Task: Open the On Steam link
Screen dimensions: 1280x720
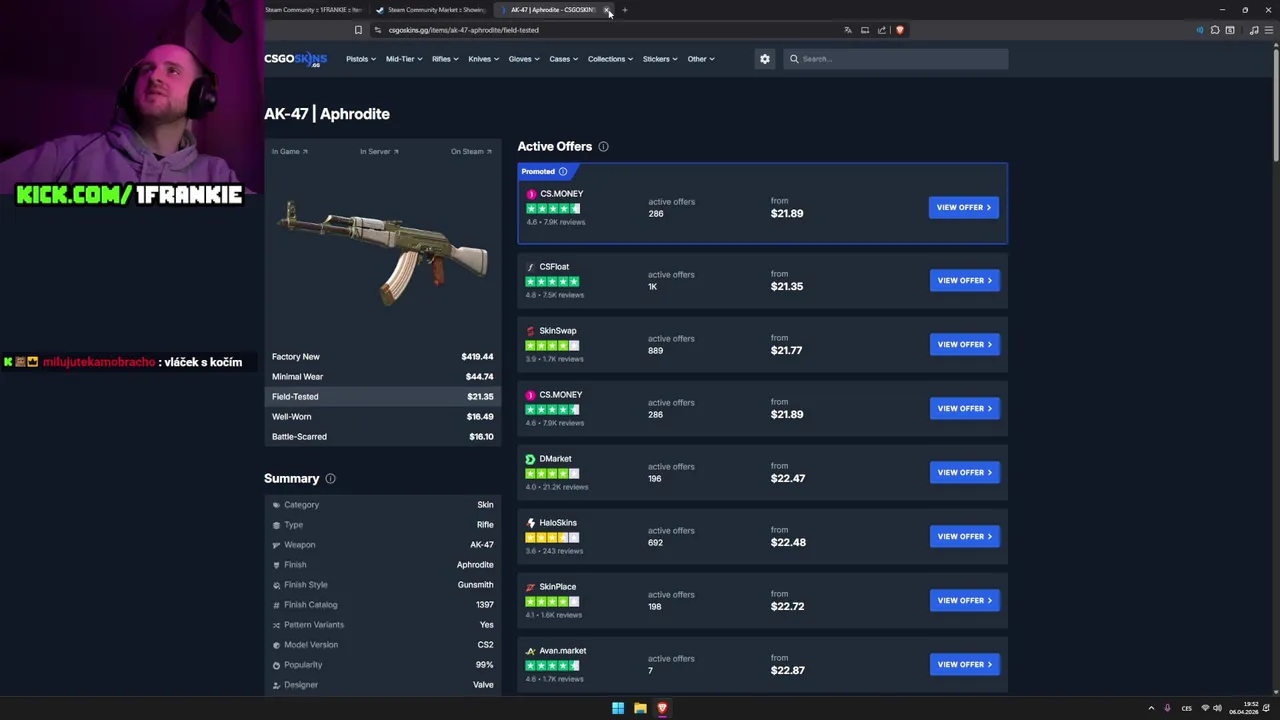Action: pos(471,152)
